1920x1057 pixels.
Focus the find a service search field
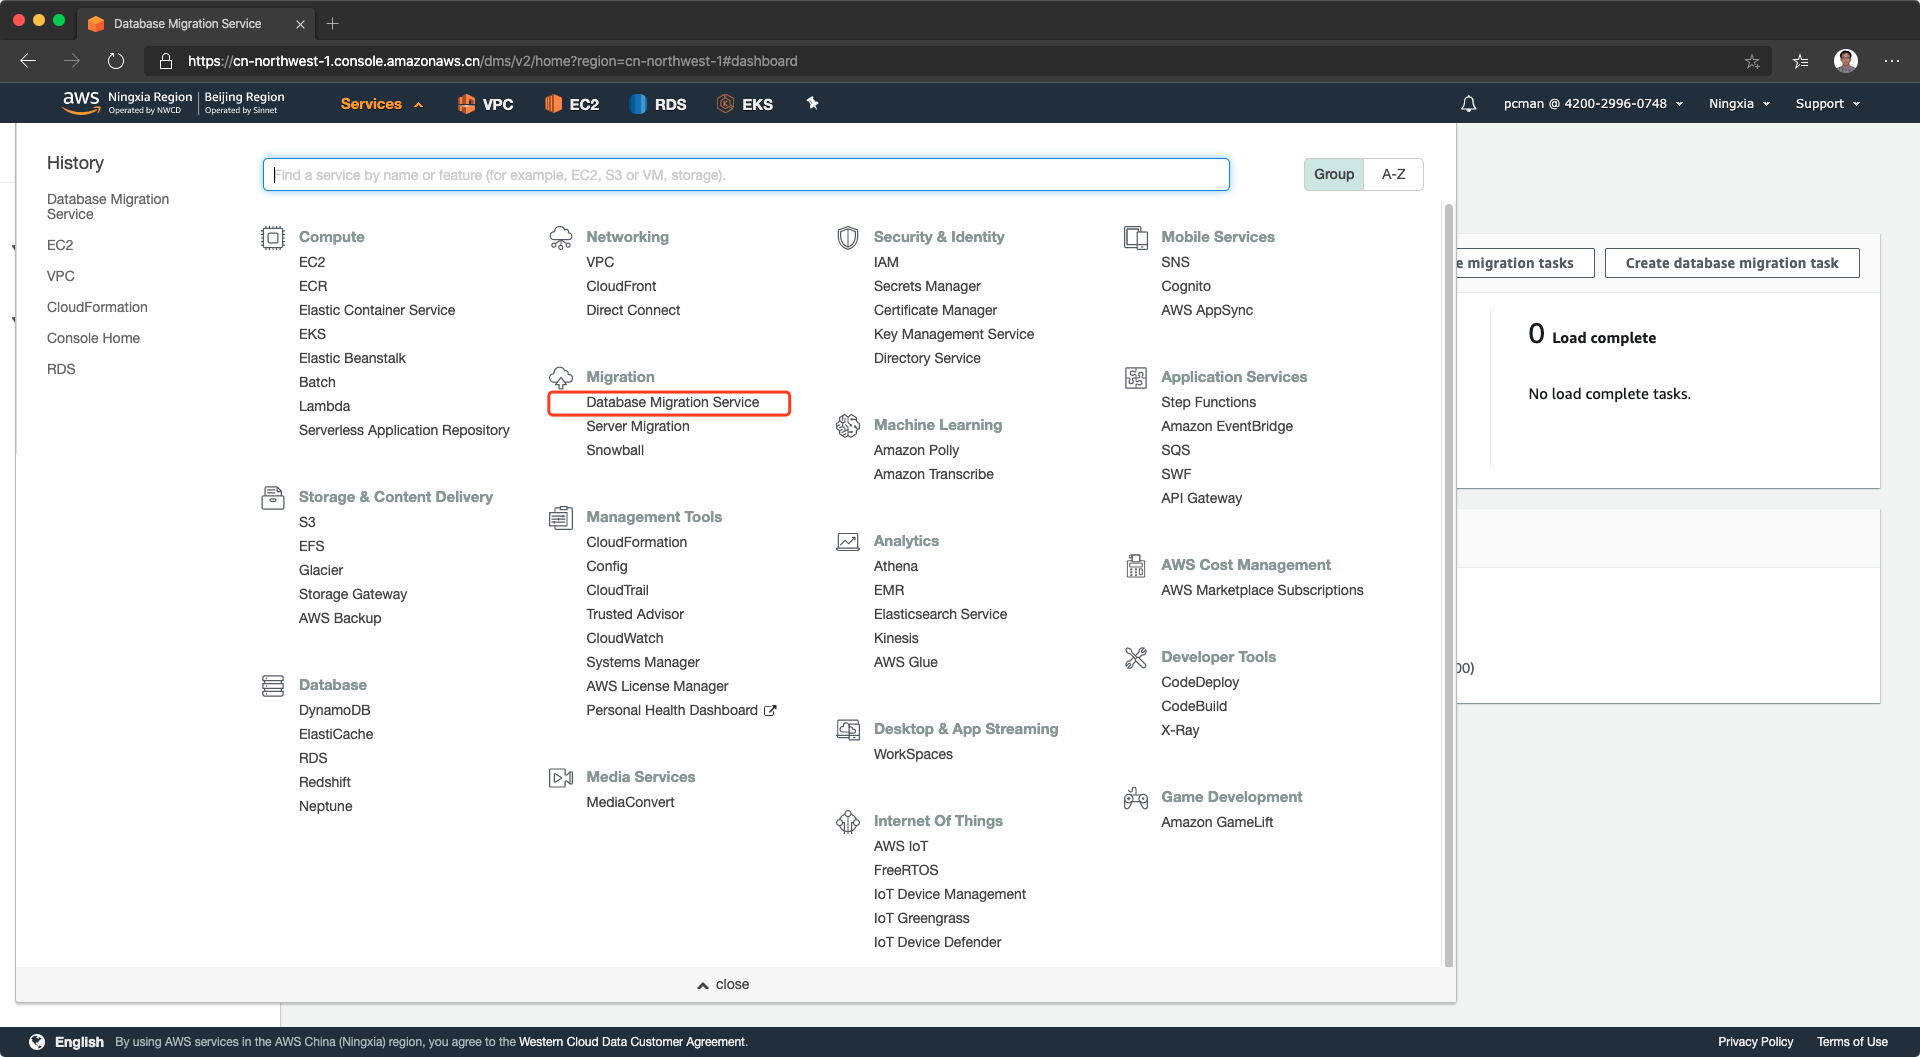(x=745, y=175)
